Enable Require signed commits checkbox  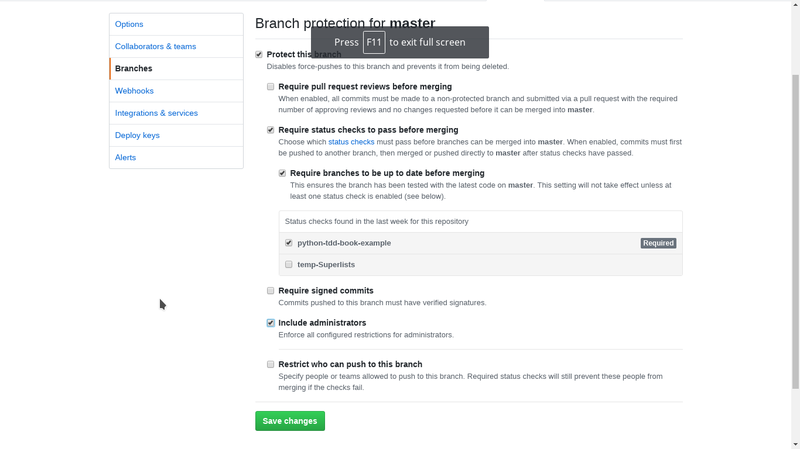pos(270,291)
